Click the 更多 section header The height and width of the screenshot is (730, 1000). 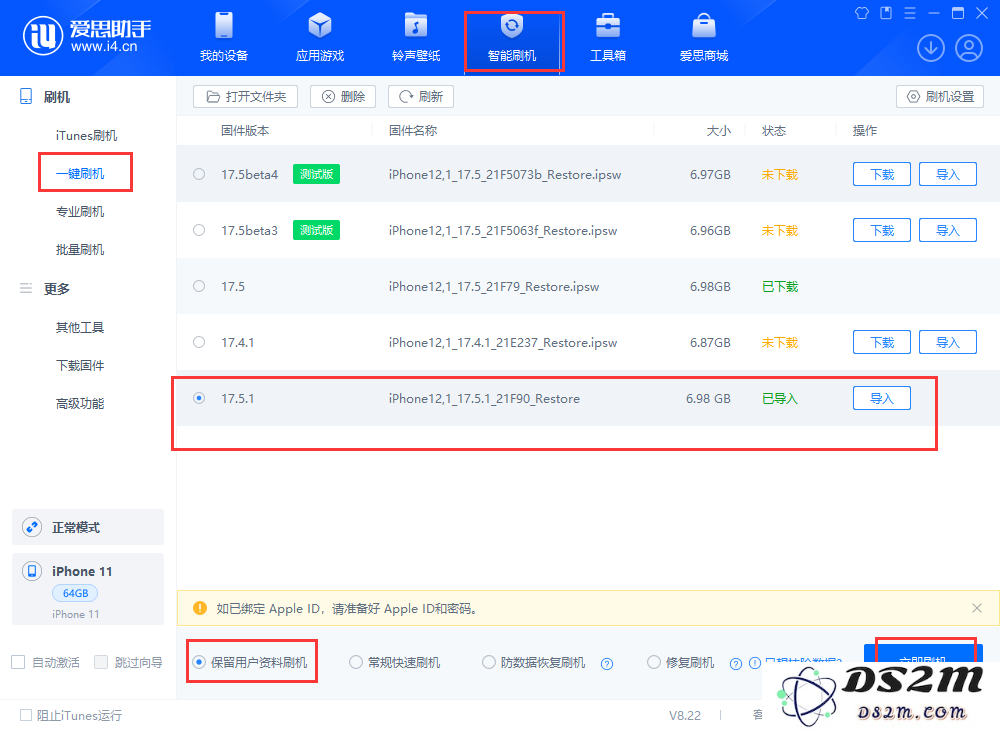pos(57,289)
